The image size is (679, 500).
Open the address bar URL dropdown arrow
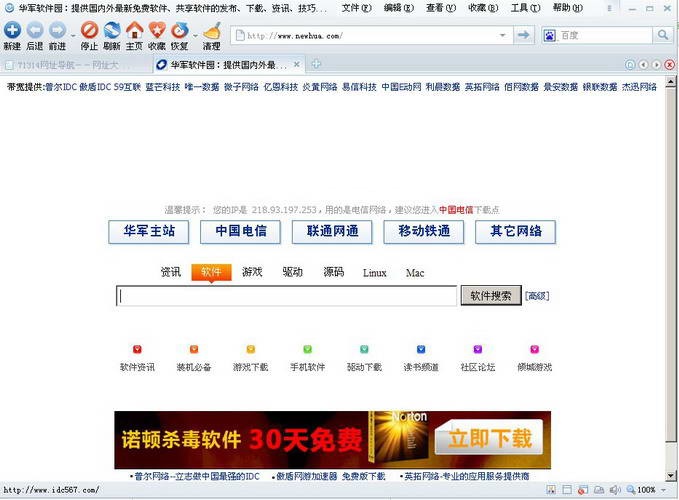point(505,35)
